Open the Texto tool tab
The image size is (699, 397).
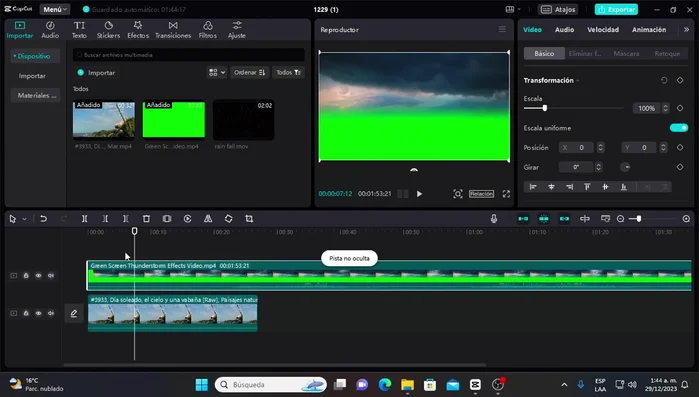click(x=79, y=30)
